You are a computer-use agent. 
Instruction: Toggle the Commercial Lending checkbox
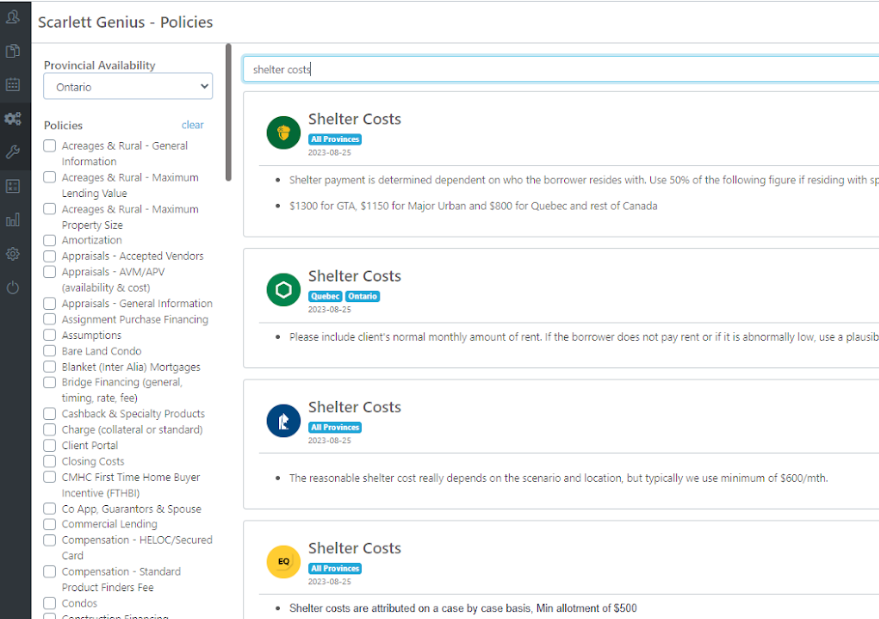point(50,524)
